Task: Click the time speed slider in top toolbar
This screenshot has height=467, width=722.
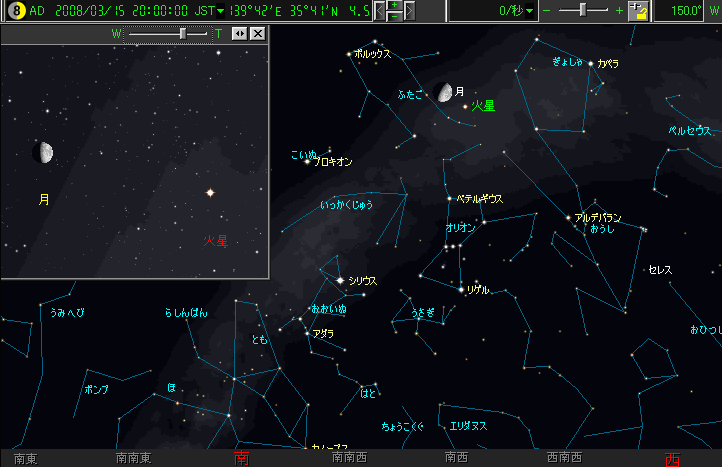Action: tap(584, 10)
